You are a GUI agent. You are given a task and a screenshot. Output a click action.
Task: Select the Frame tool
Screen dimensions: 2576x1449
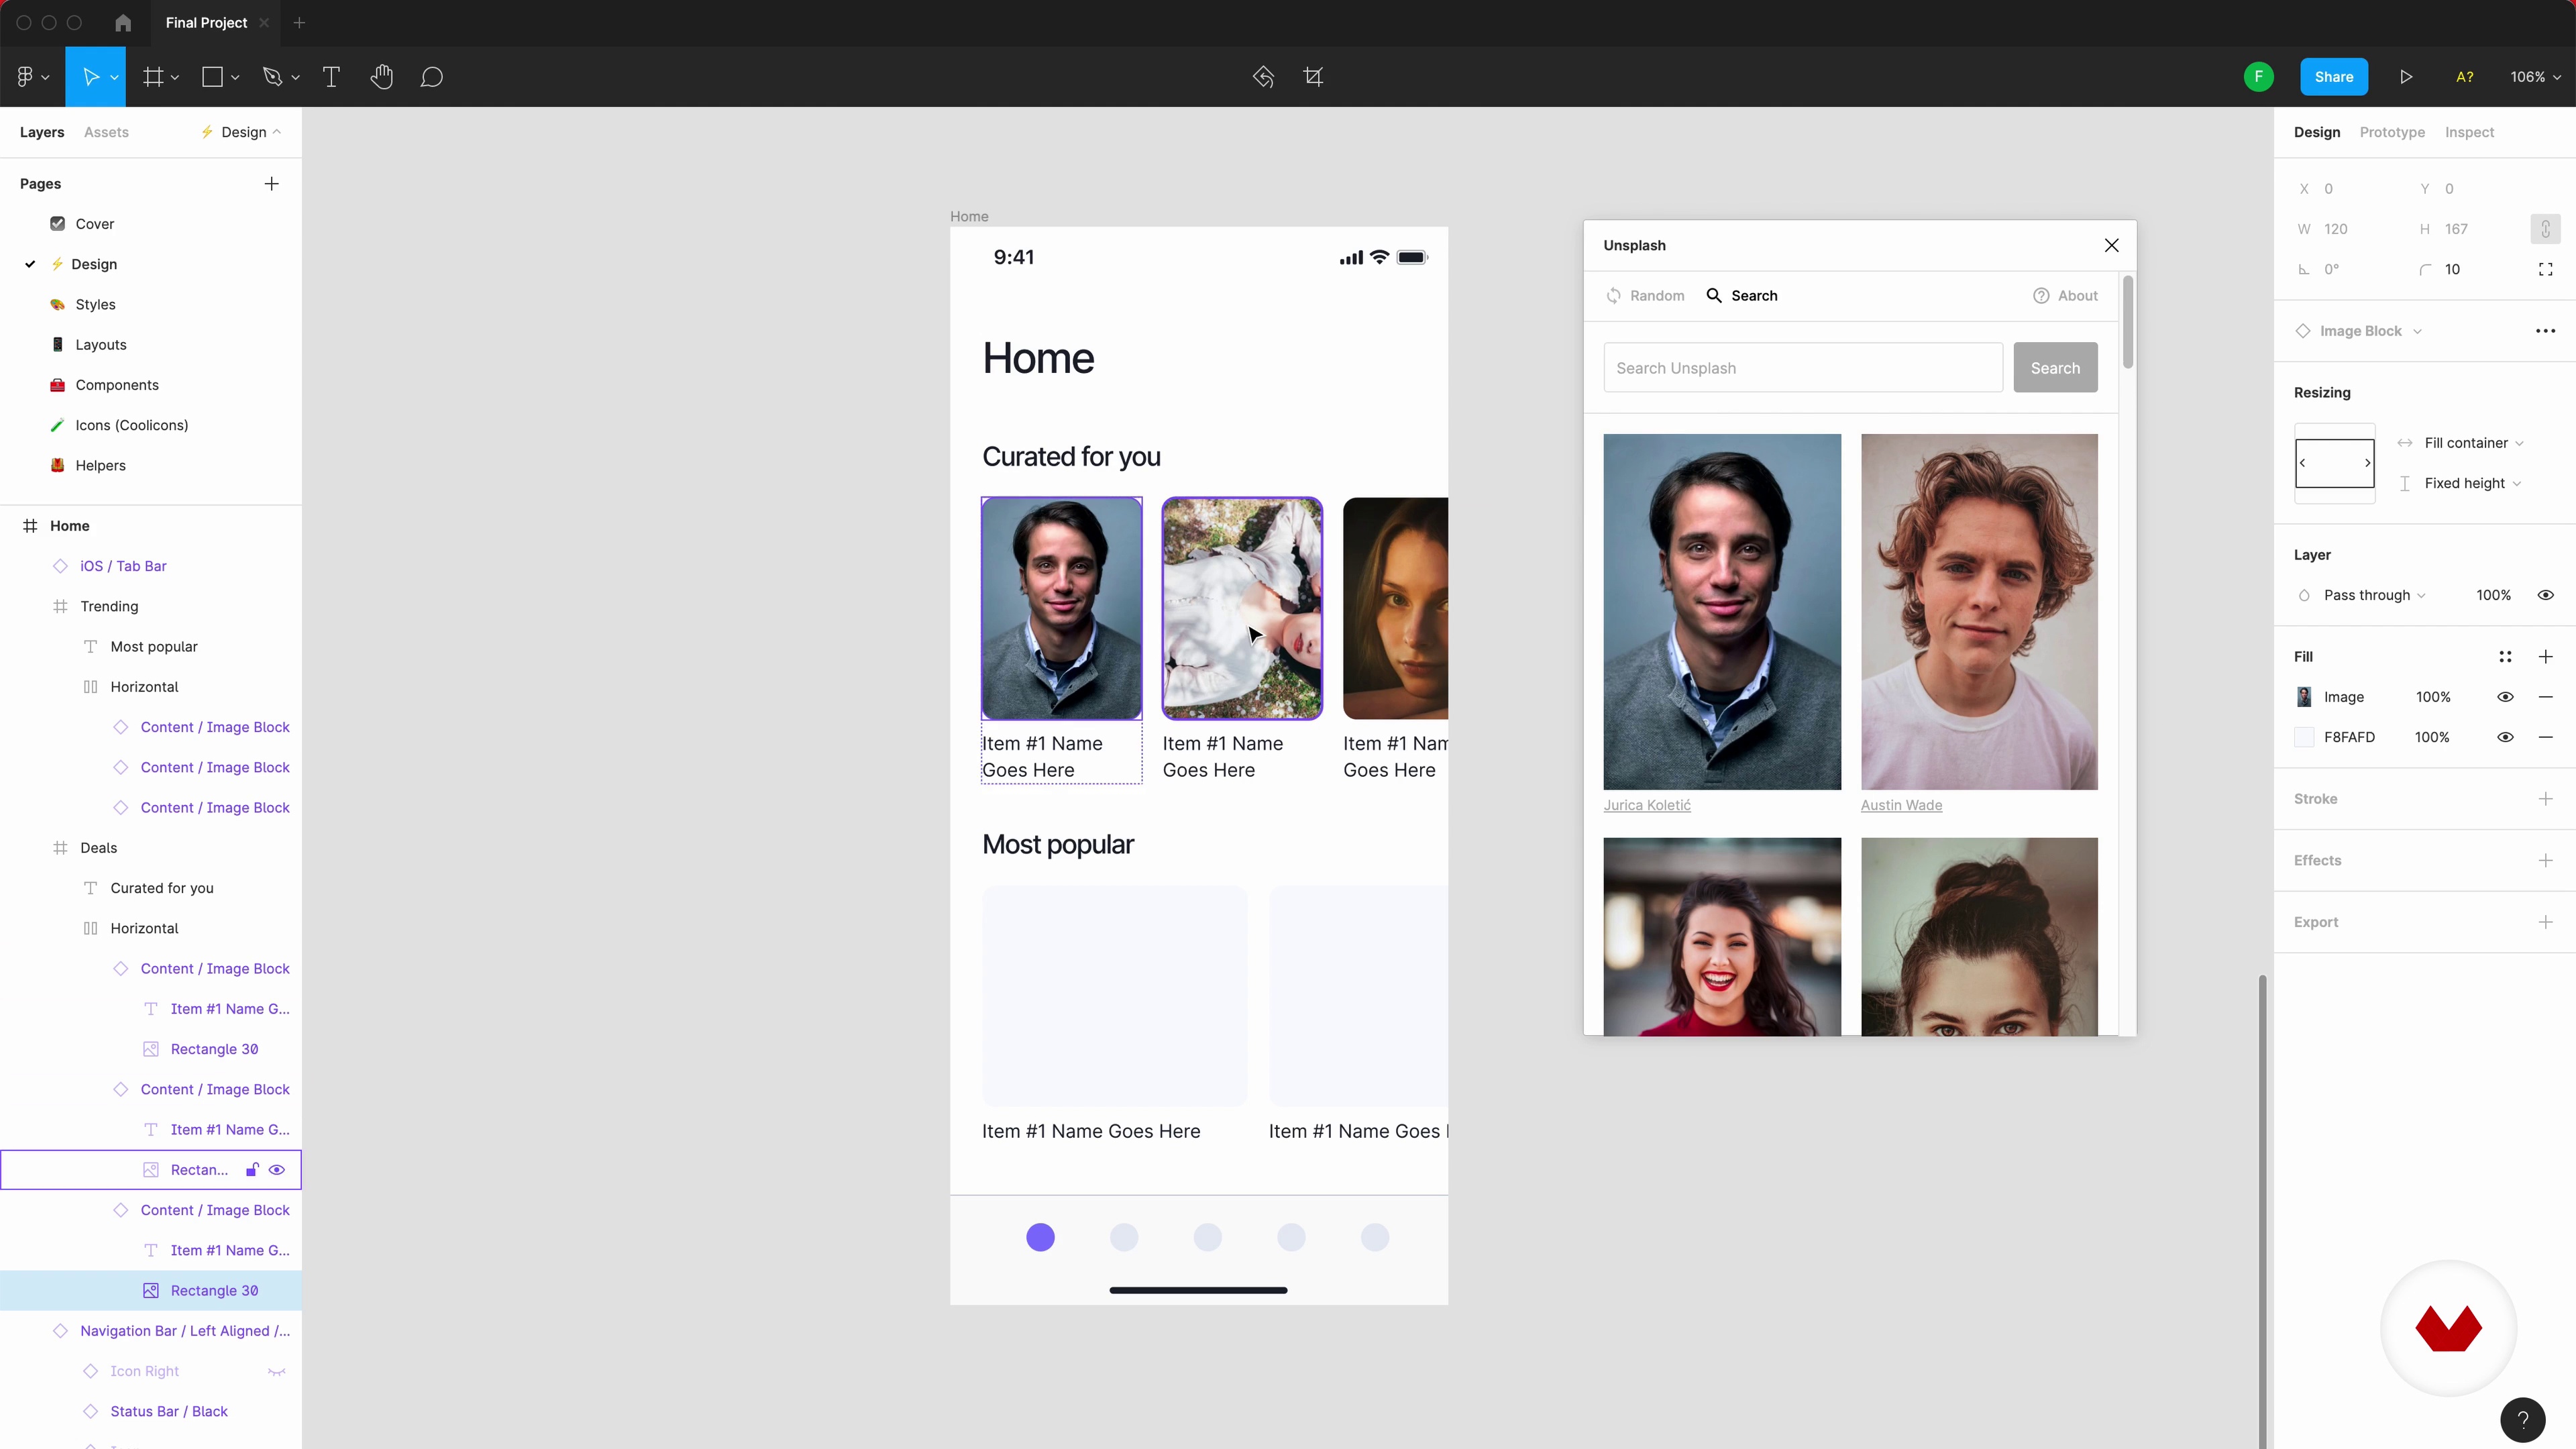tap(153, 77)
